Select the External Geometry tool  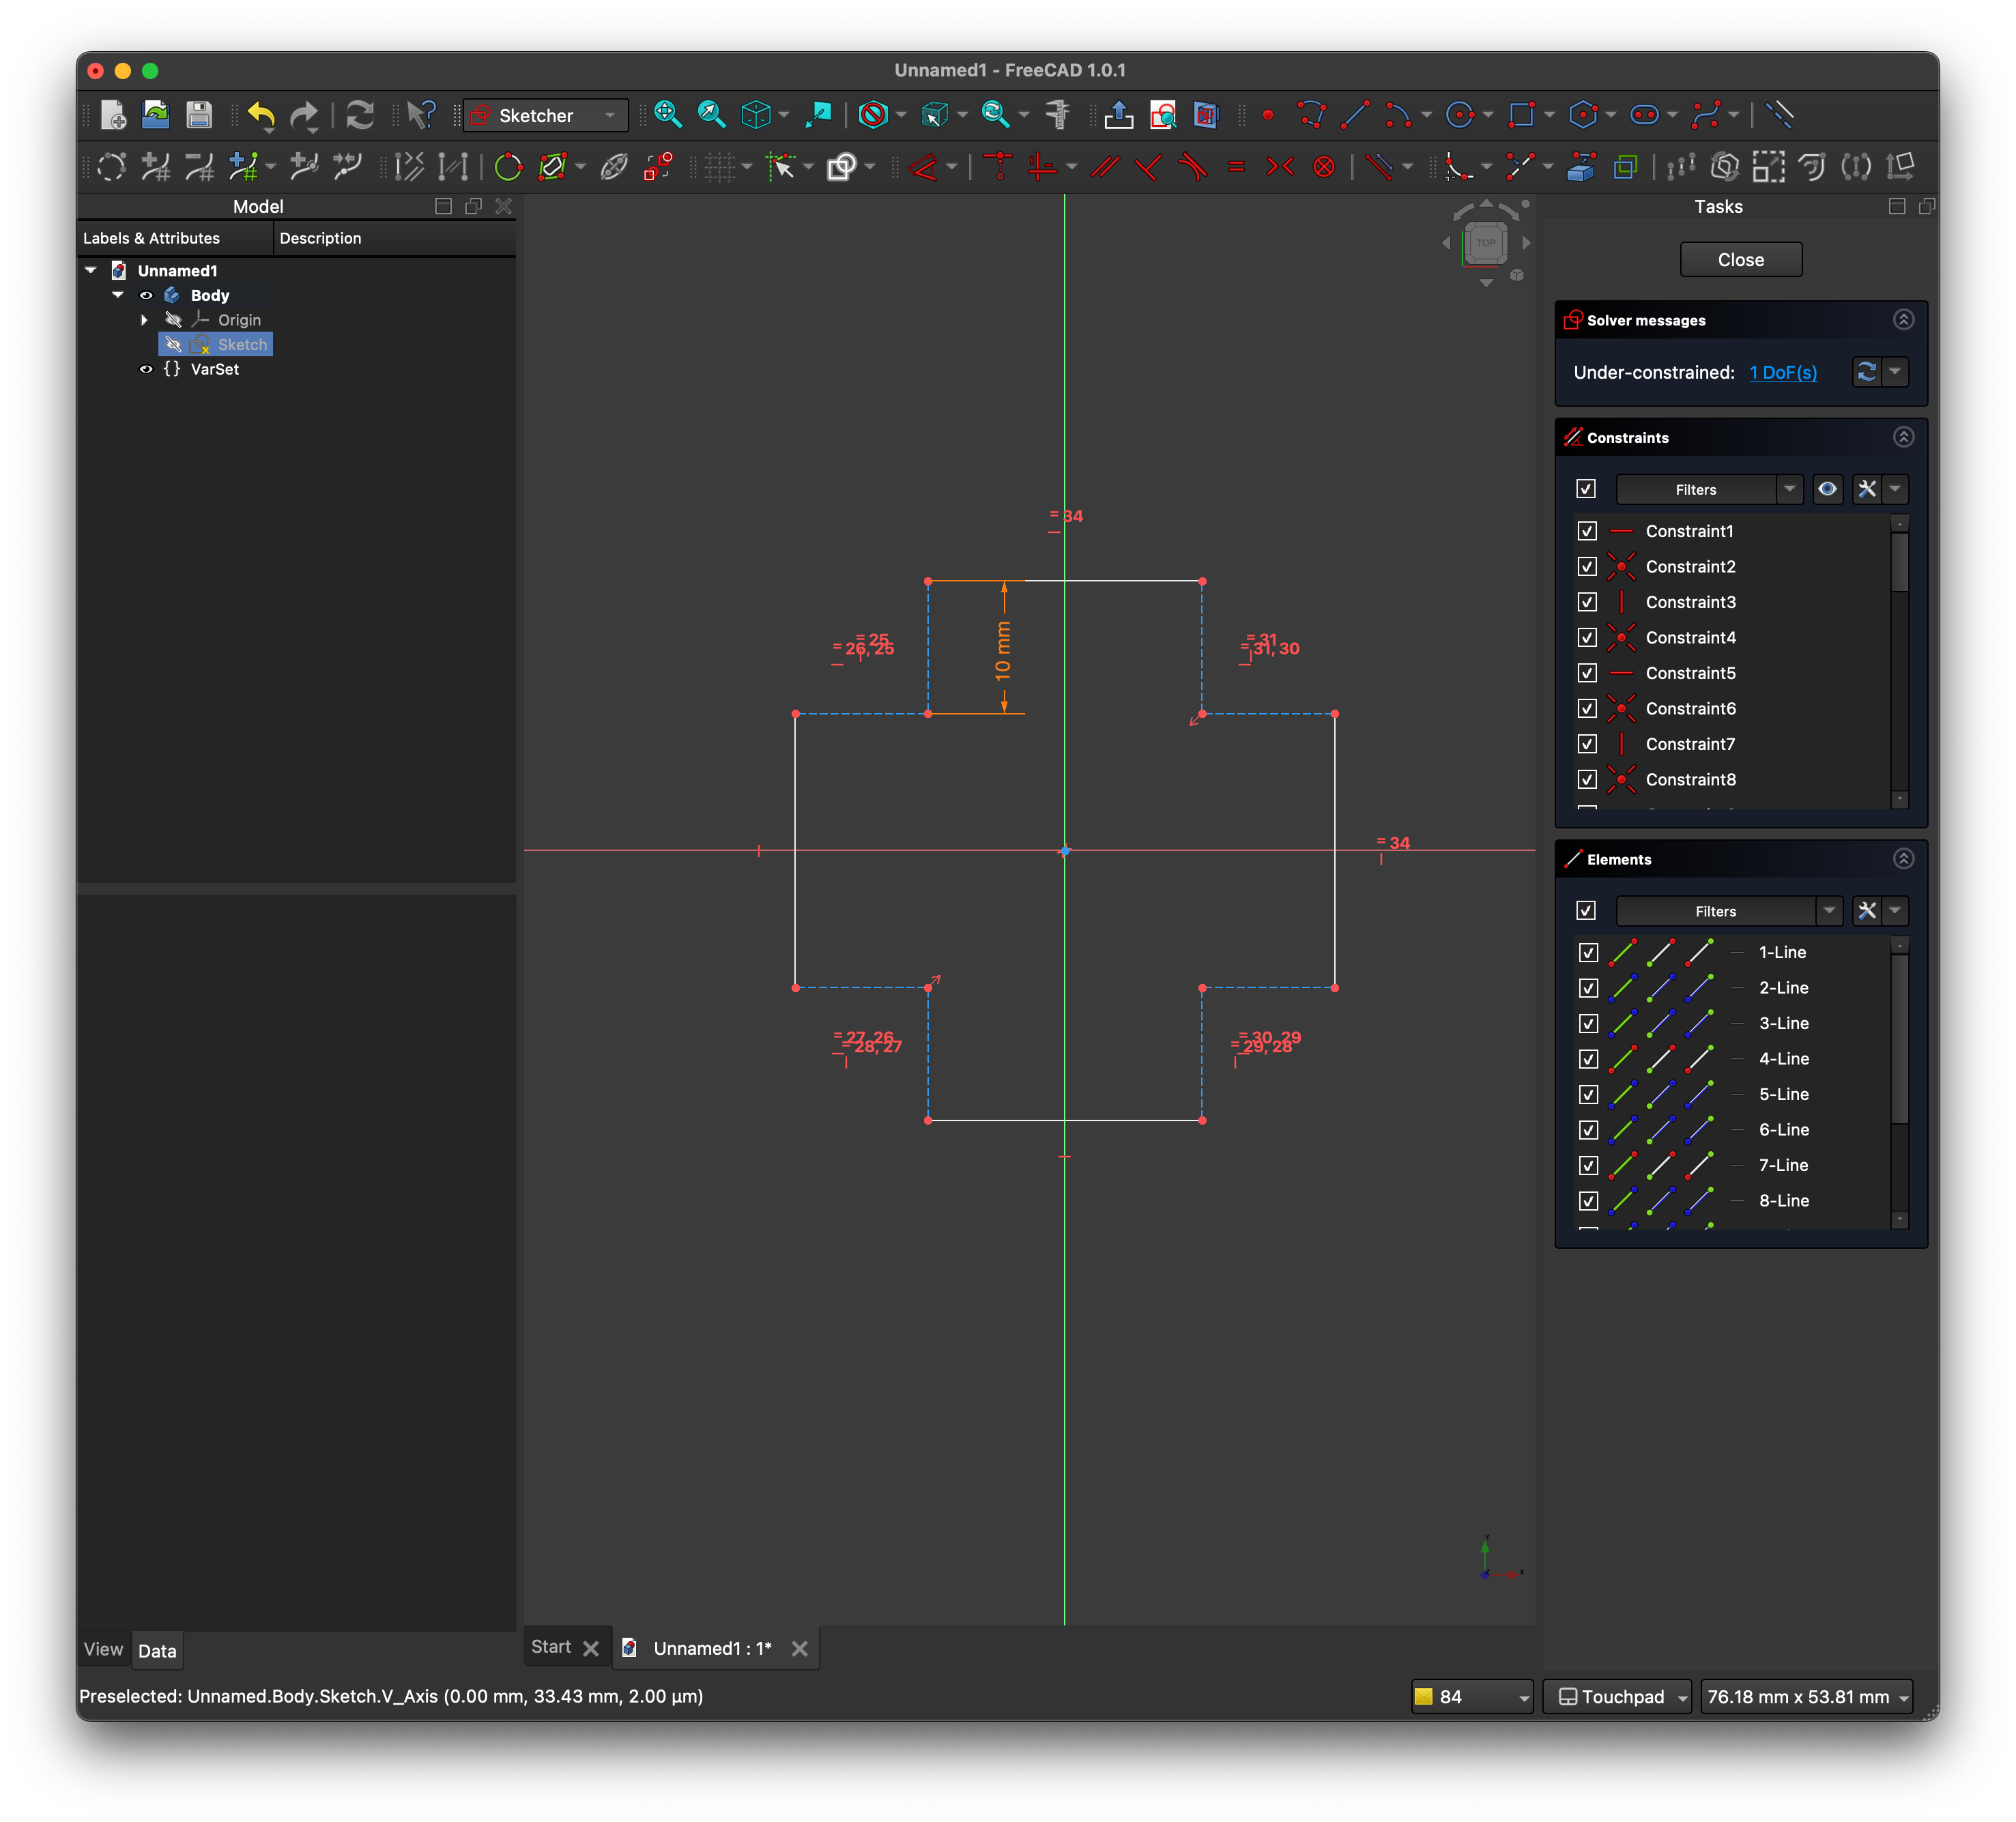click(x=1581, y=166)
